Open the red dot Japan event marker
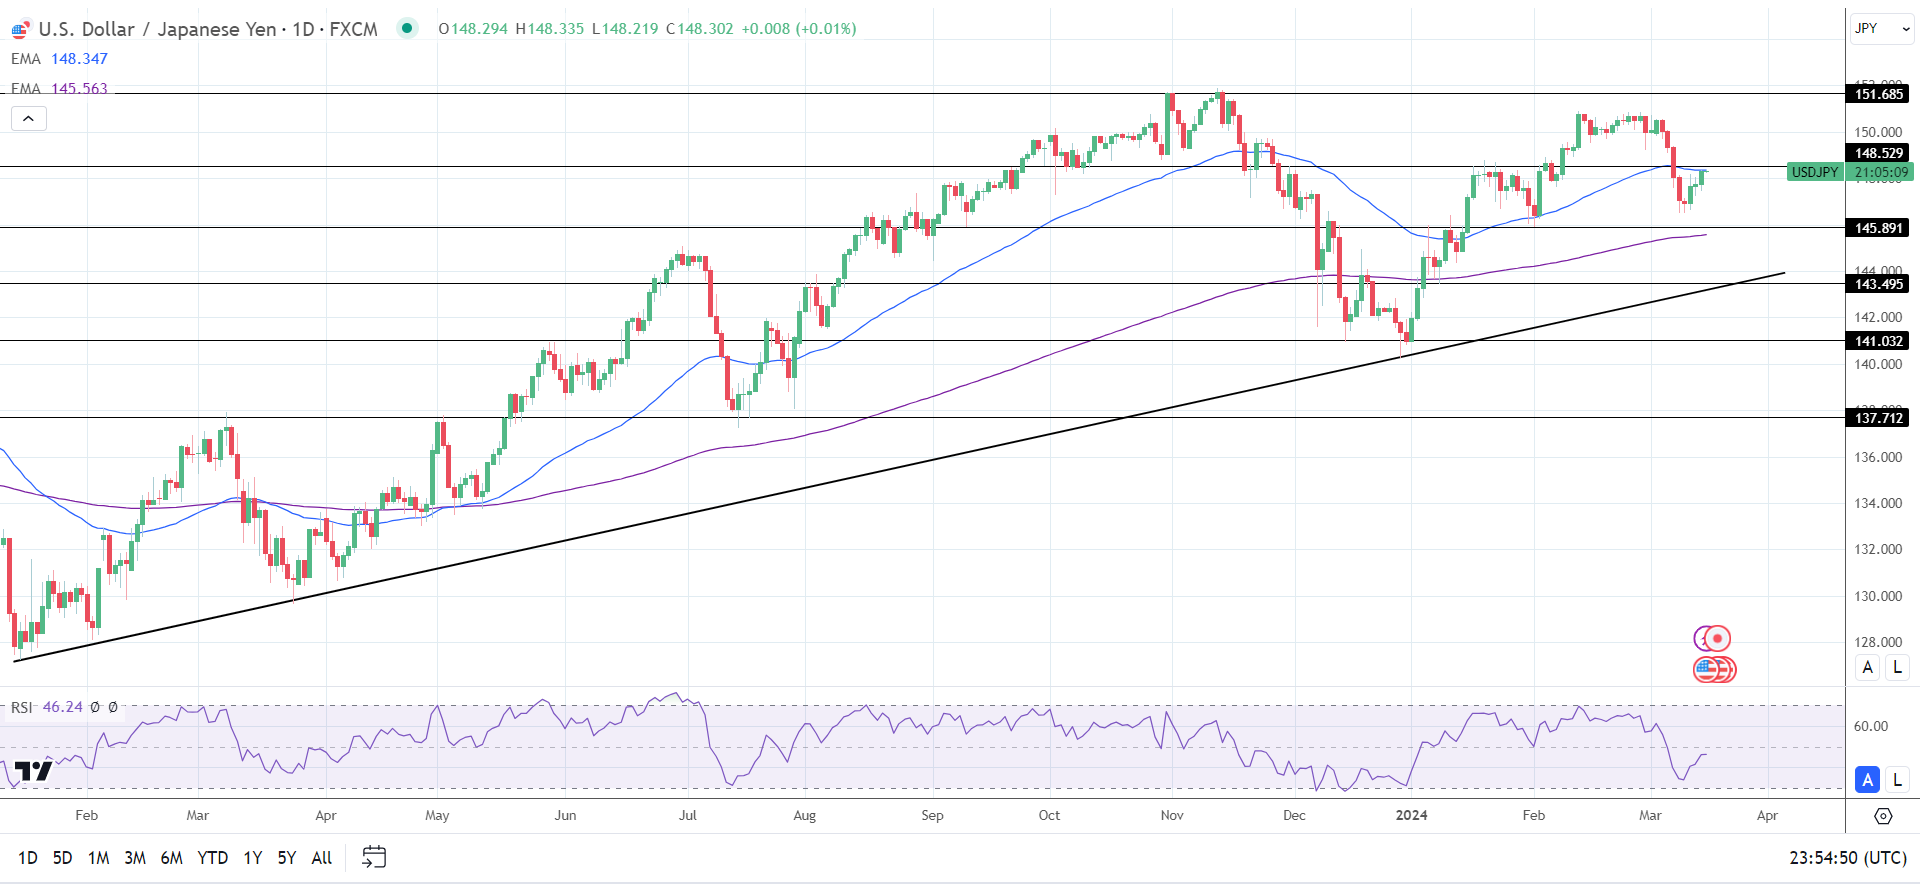 pyautogui.click(x=1717, y=638)
